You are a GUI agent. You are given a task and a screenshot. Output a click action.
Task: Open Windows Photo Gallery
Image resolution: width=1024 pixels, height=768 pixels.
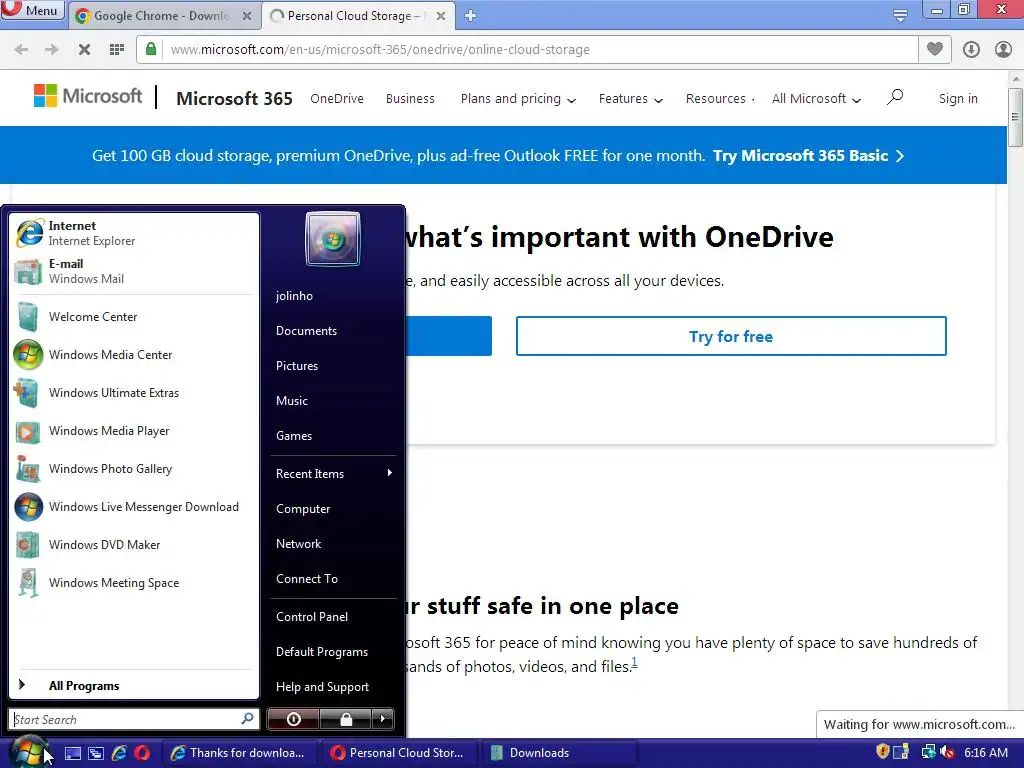pyautogui.click(x=133, y=469)
